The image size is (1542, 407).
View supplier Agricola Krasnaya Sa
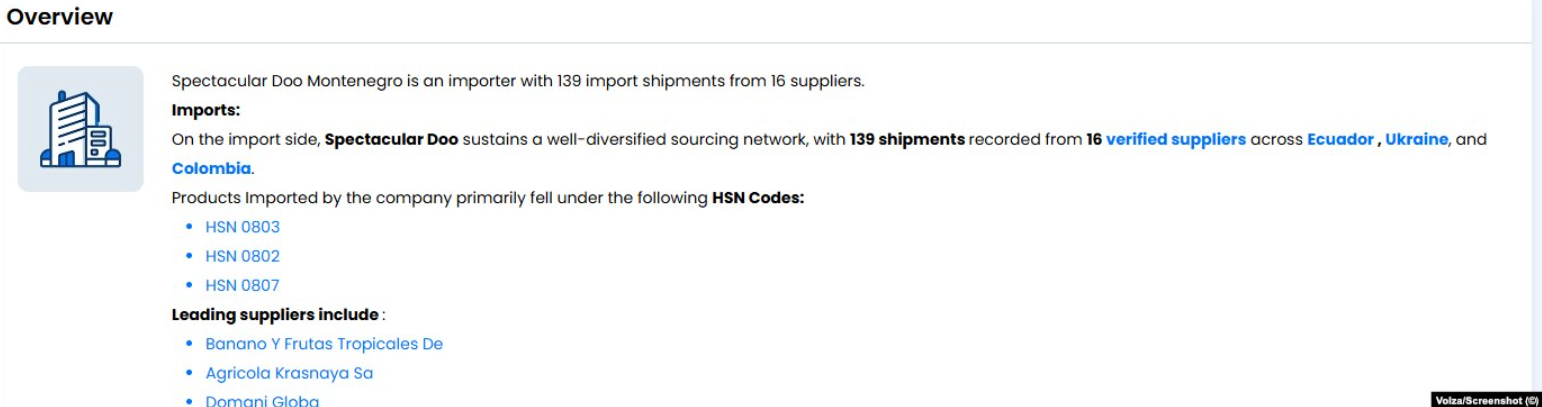click(289, 373)
